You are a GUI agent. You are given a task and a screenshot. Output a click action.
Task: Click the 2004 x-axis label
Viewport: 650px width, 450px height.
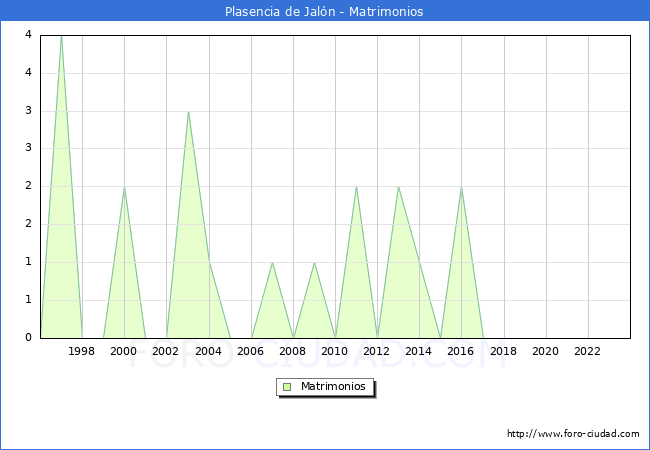tap(209, 351)
